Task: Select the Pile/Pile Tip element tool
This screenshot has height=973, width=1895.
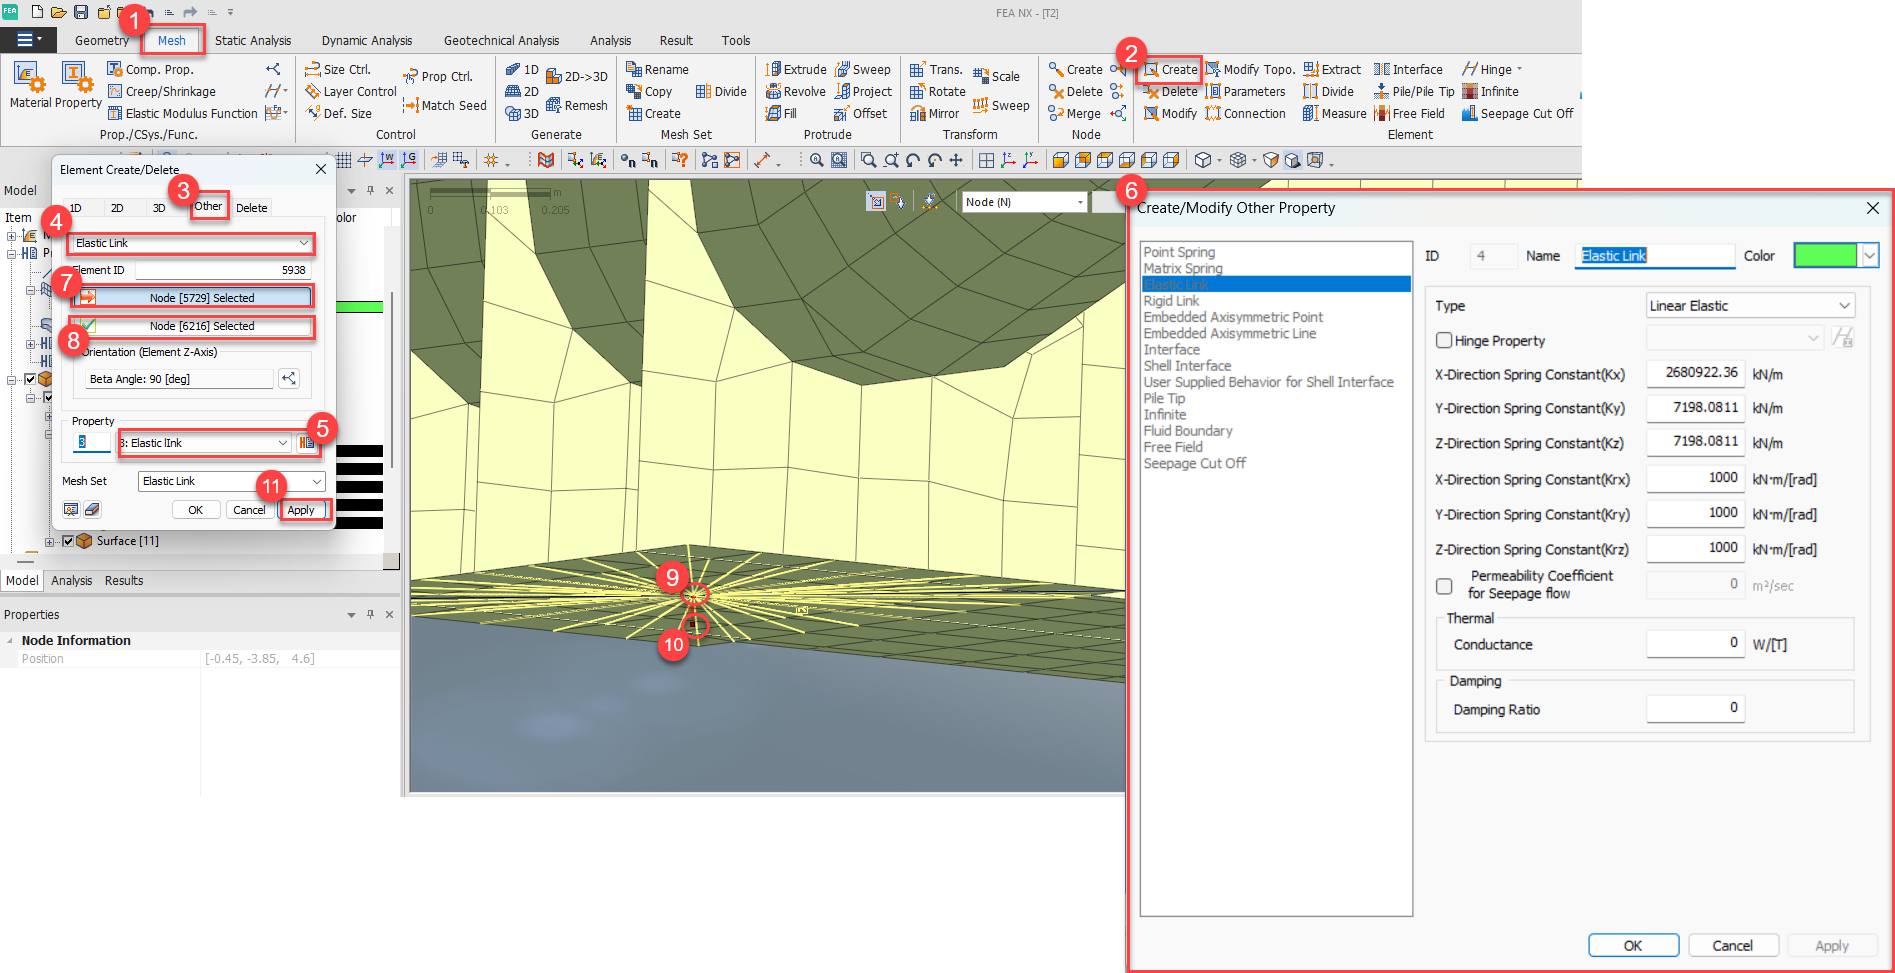Action: (x=1414, y=91)
